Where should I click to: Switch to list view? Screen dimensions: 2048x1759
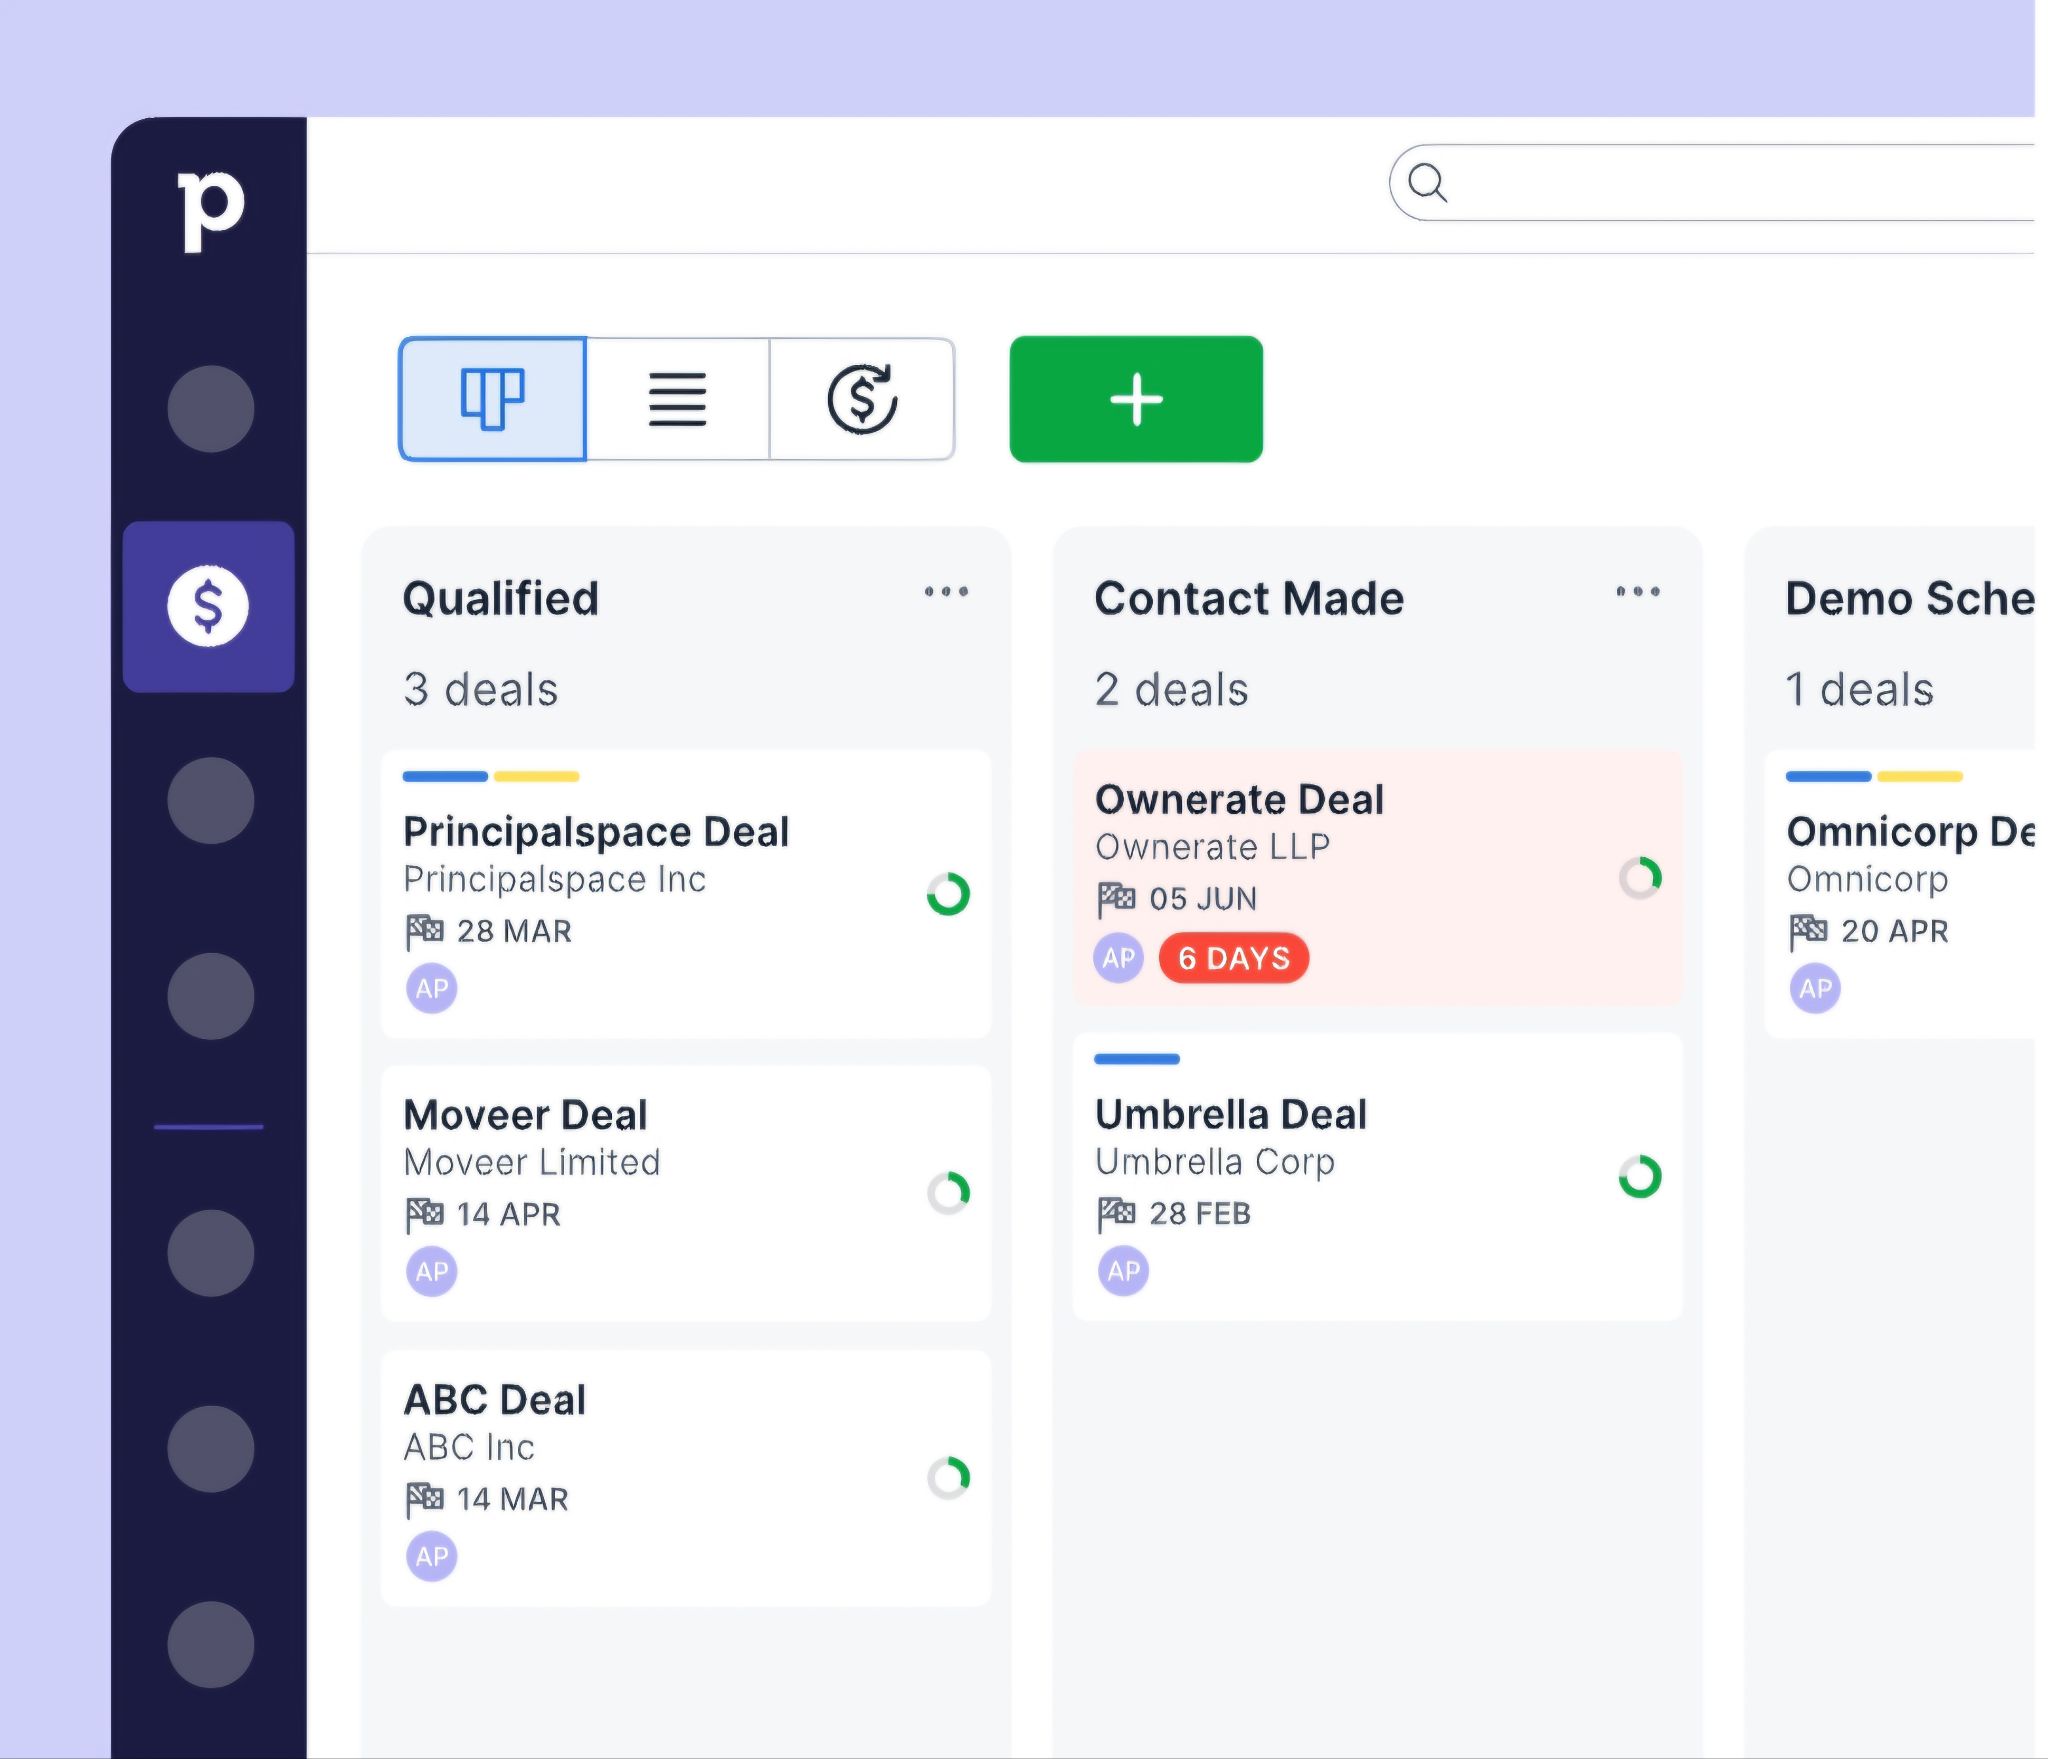coord(677,399)
